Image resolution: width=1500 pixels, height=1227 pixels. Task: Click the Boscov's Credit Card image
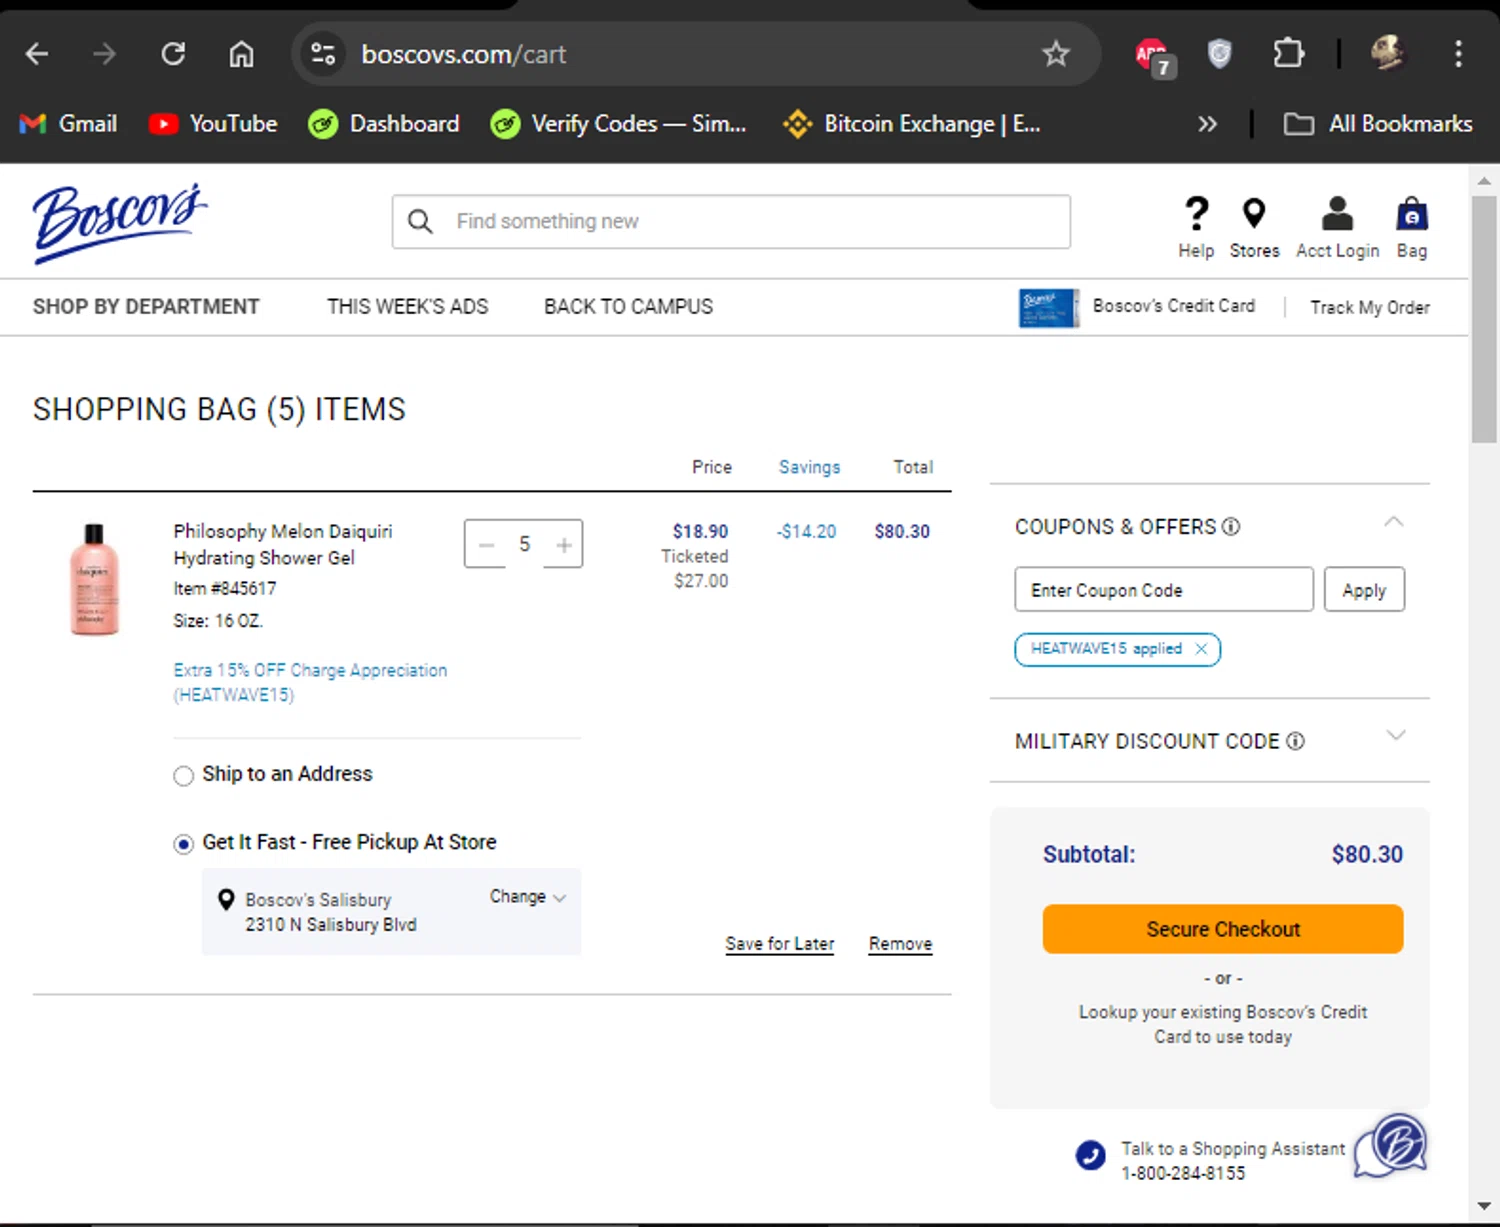click(x=1048, y=307)
